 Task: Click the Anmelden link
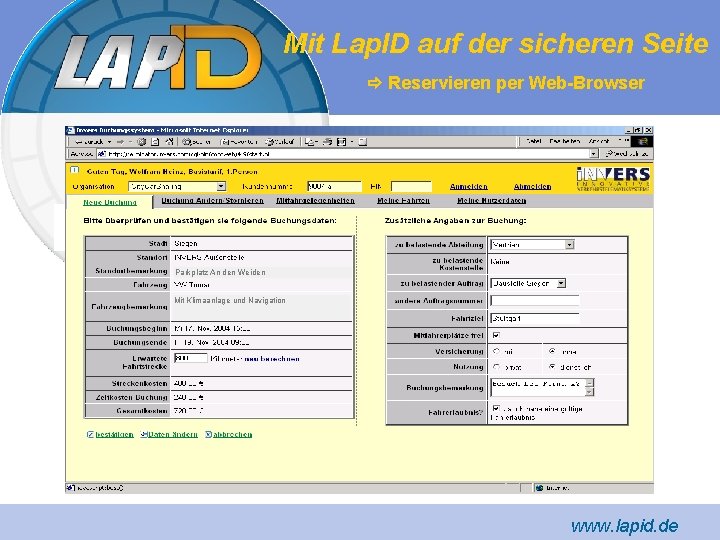468,186
